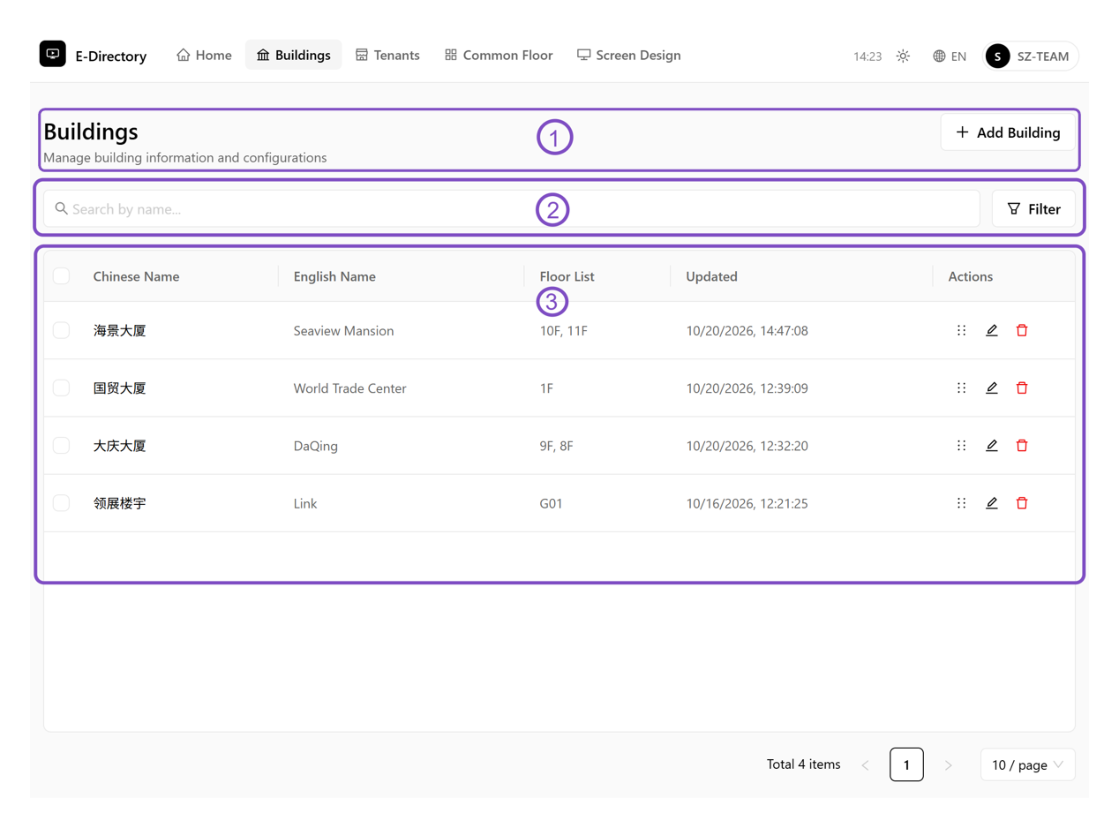Edit the Seaview Mansion building

[991, 330]
